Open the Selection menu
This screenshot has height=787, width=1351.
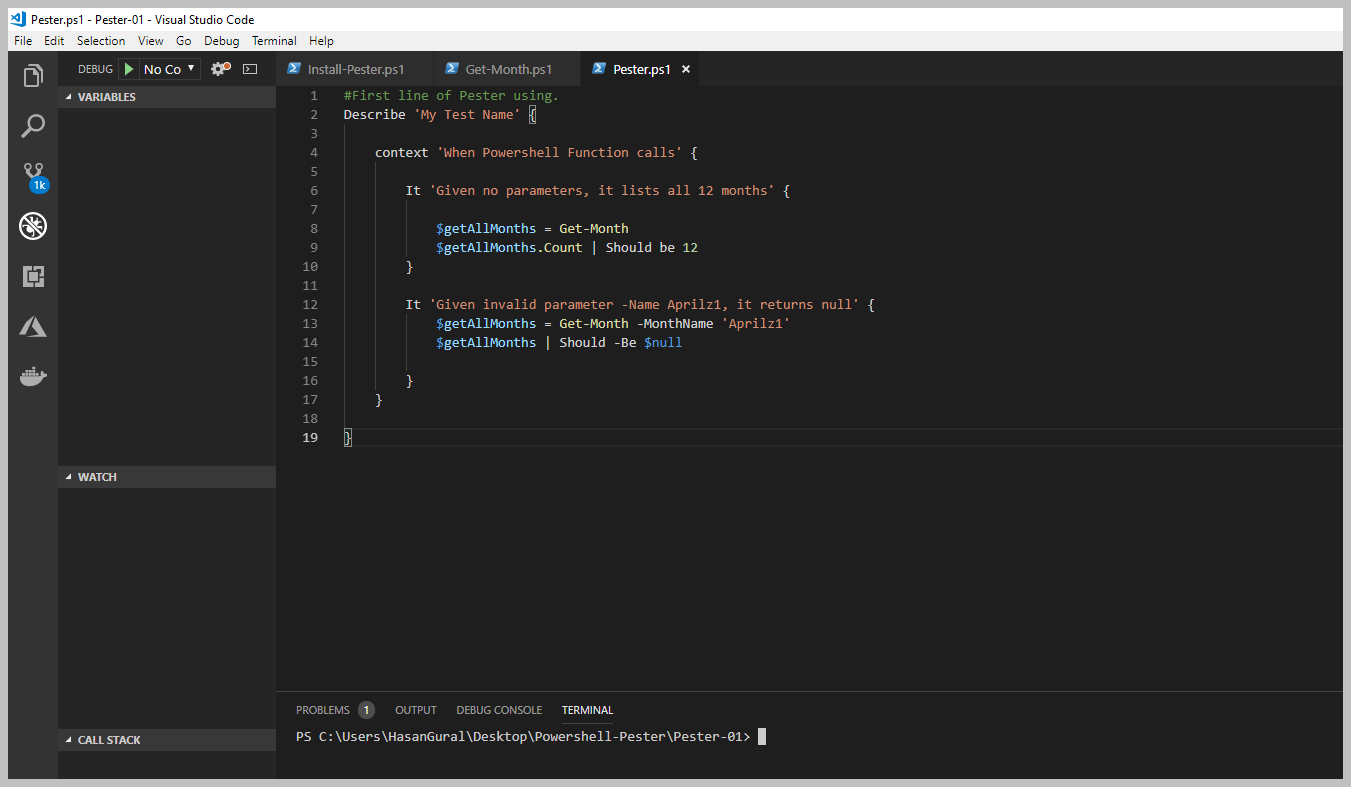pyautogui.click(x=101, y=41)
